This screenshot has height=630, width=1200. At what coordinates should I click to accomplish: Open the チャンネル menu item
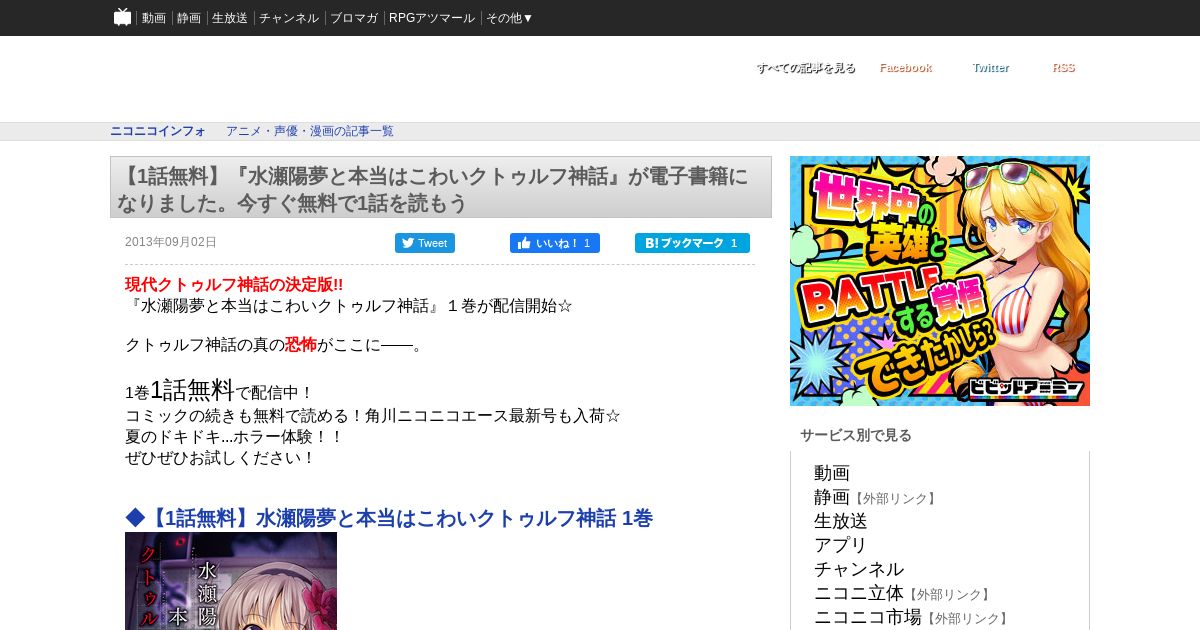289,18
